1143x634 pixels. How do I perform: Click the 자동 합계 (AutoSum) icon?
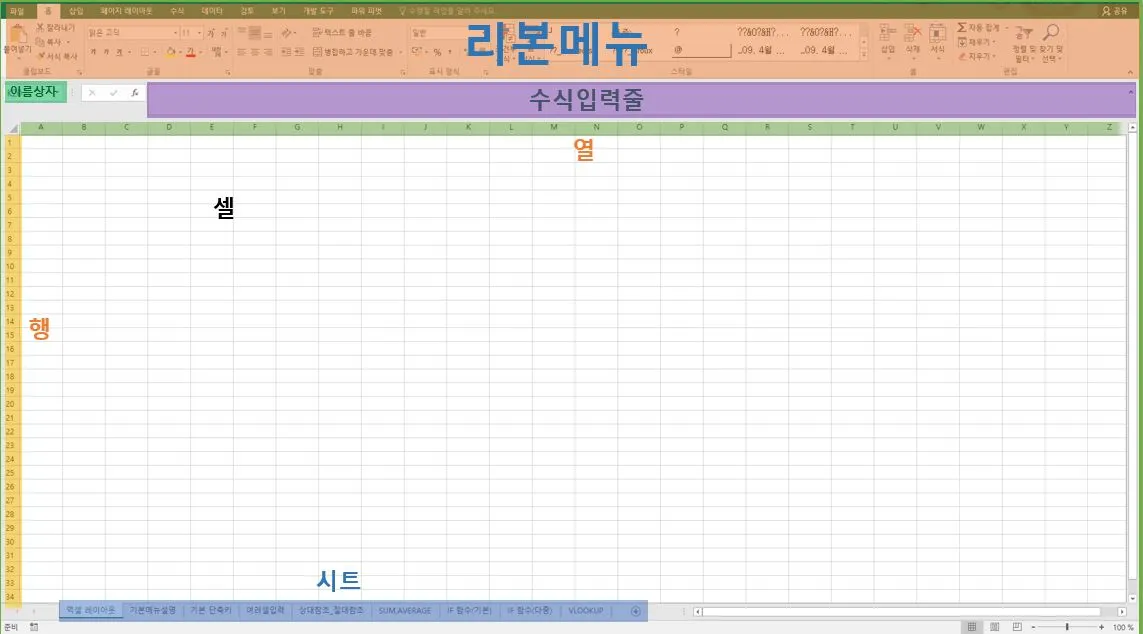pos(962,29)
